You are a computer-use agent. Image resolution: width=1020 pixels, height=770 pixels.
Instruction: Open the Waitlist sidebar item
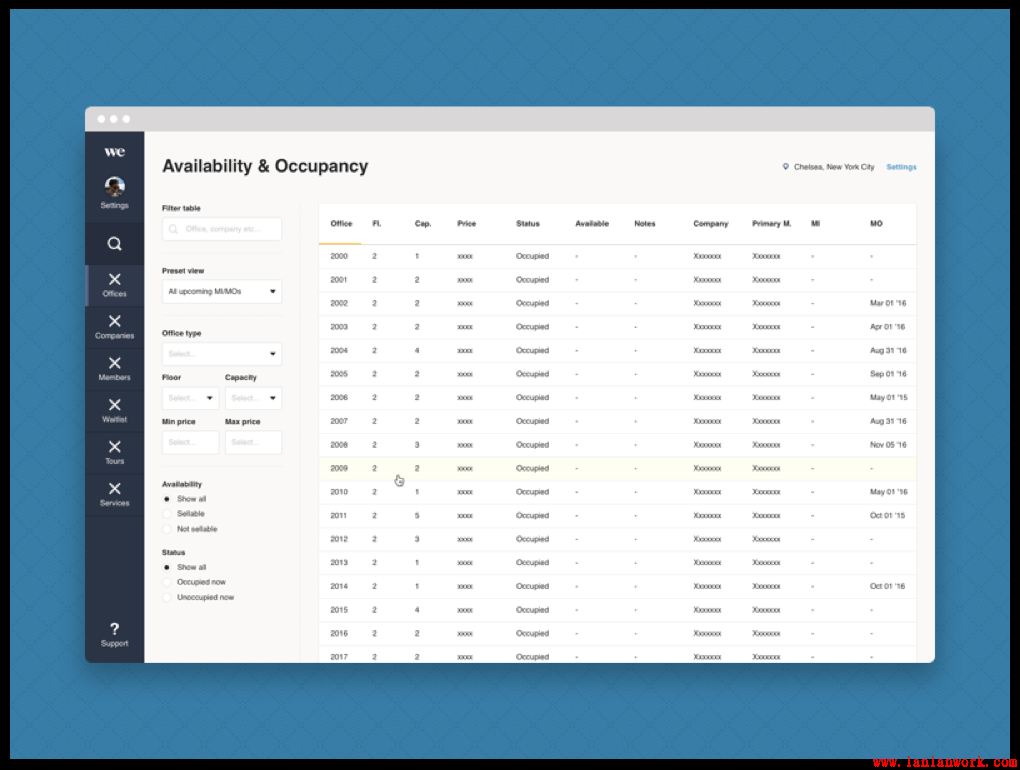114,410
